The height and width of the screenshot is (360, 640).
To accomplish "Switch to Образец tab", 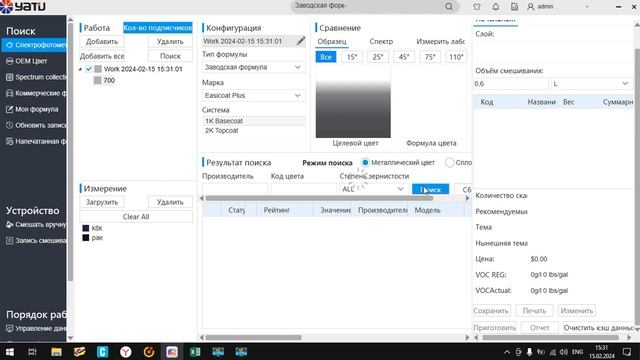I will point(332,41).
